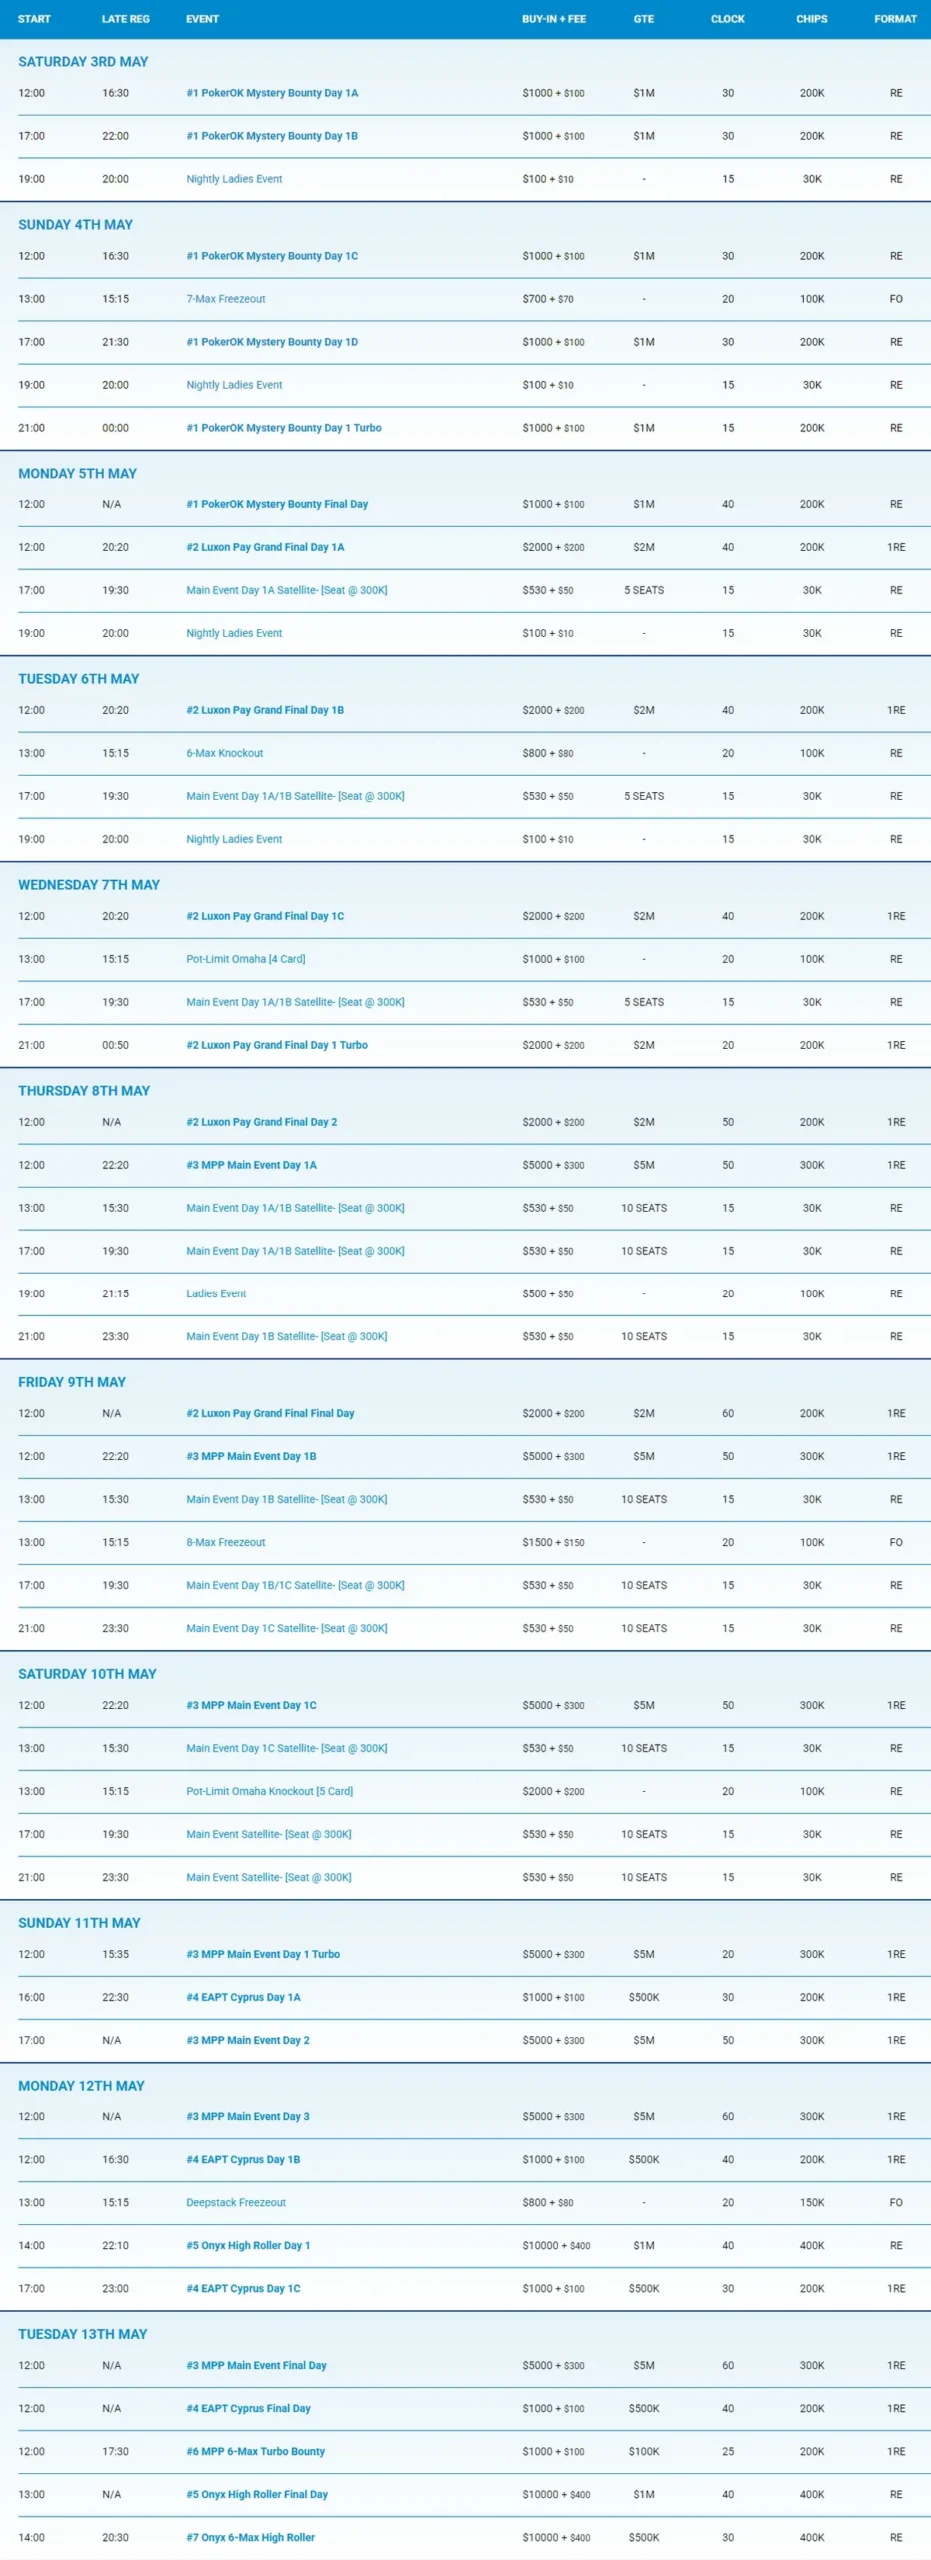Open #1 PokerOK Mystery Bounty Day 1B
This screenshot has height=2560, width=931.
(272, 136)
